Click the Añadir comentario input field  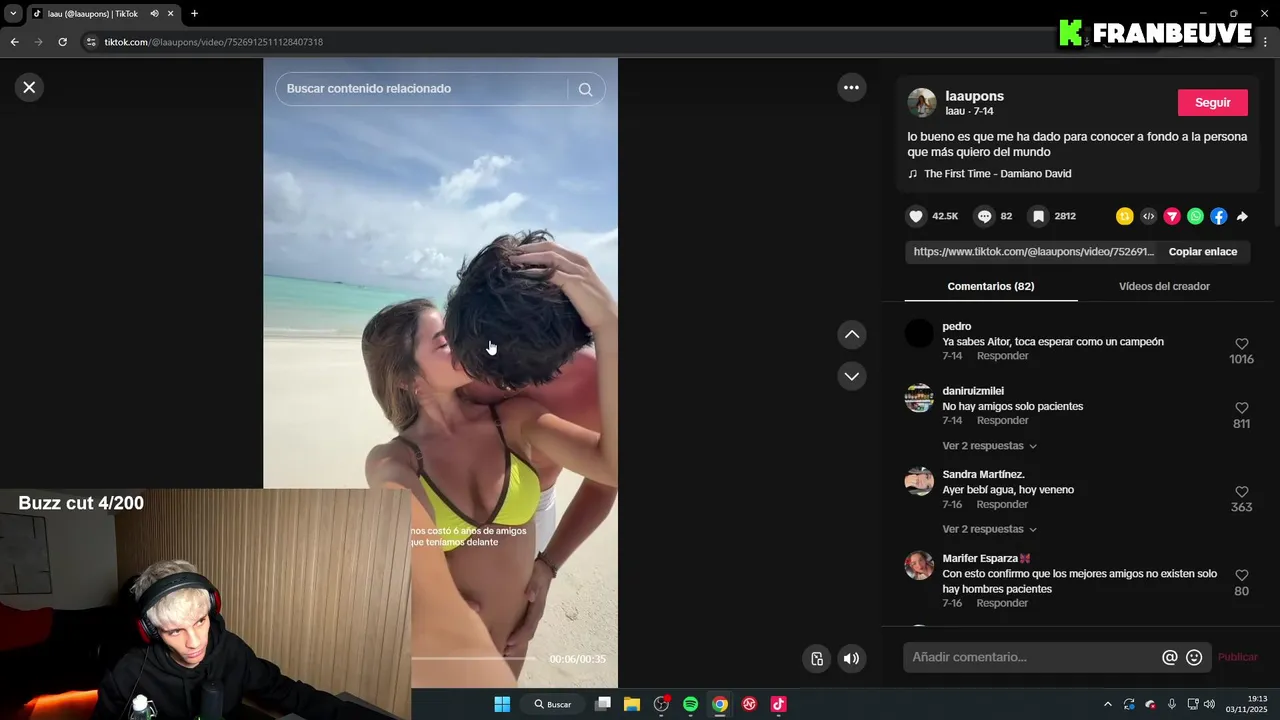click(x=1032, y=657)
